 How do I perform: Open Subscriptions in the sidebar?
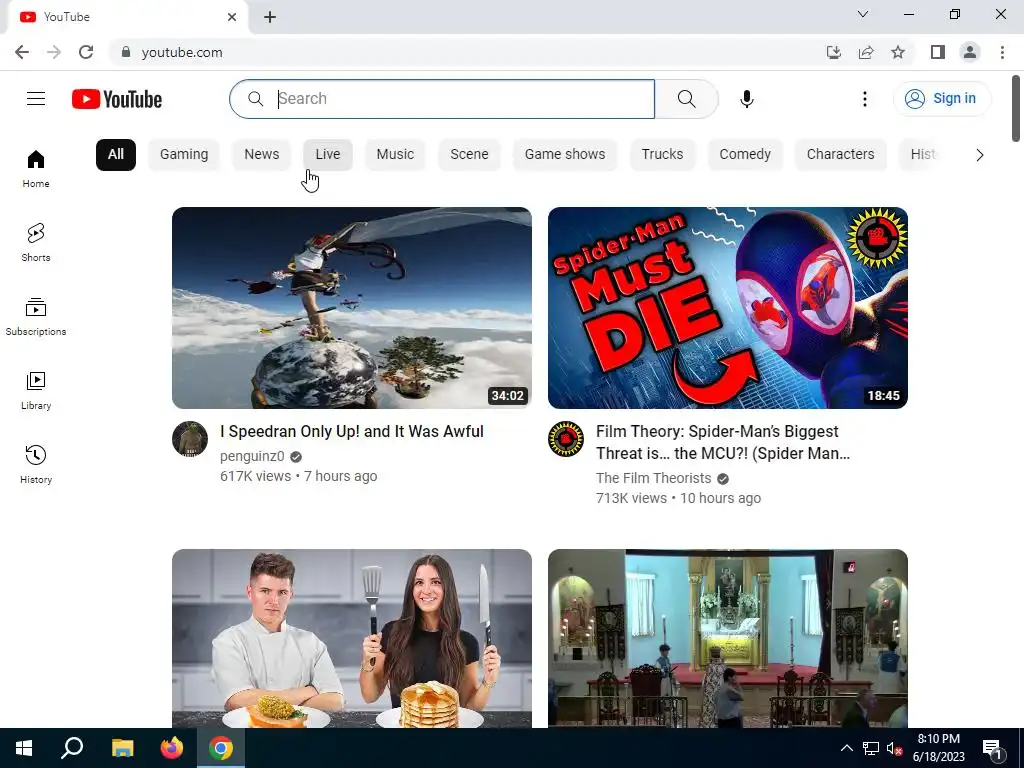click(36, 317)
